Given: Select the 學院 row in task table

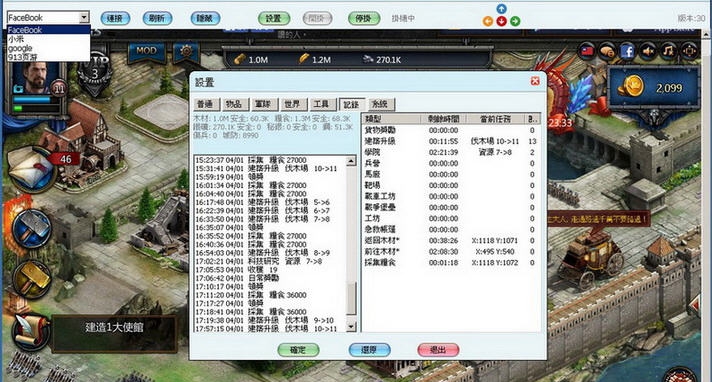Looking at the screenshot, I should coord(451,152).
